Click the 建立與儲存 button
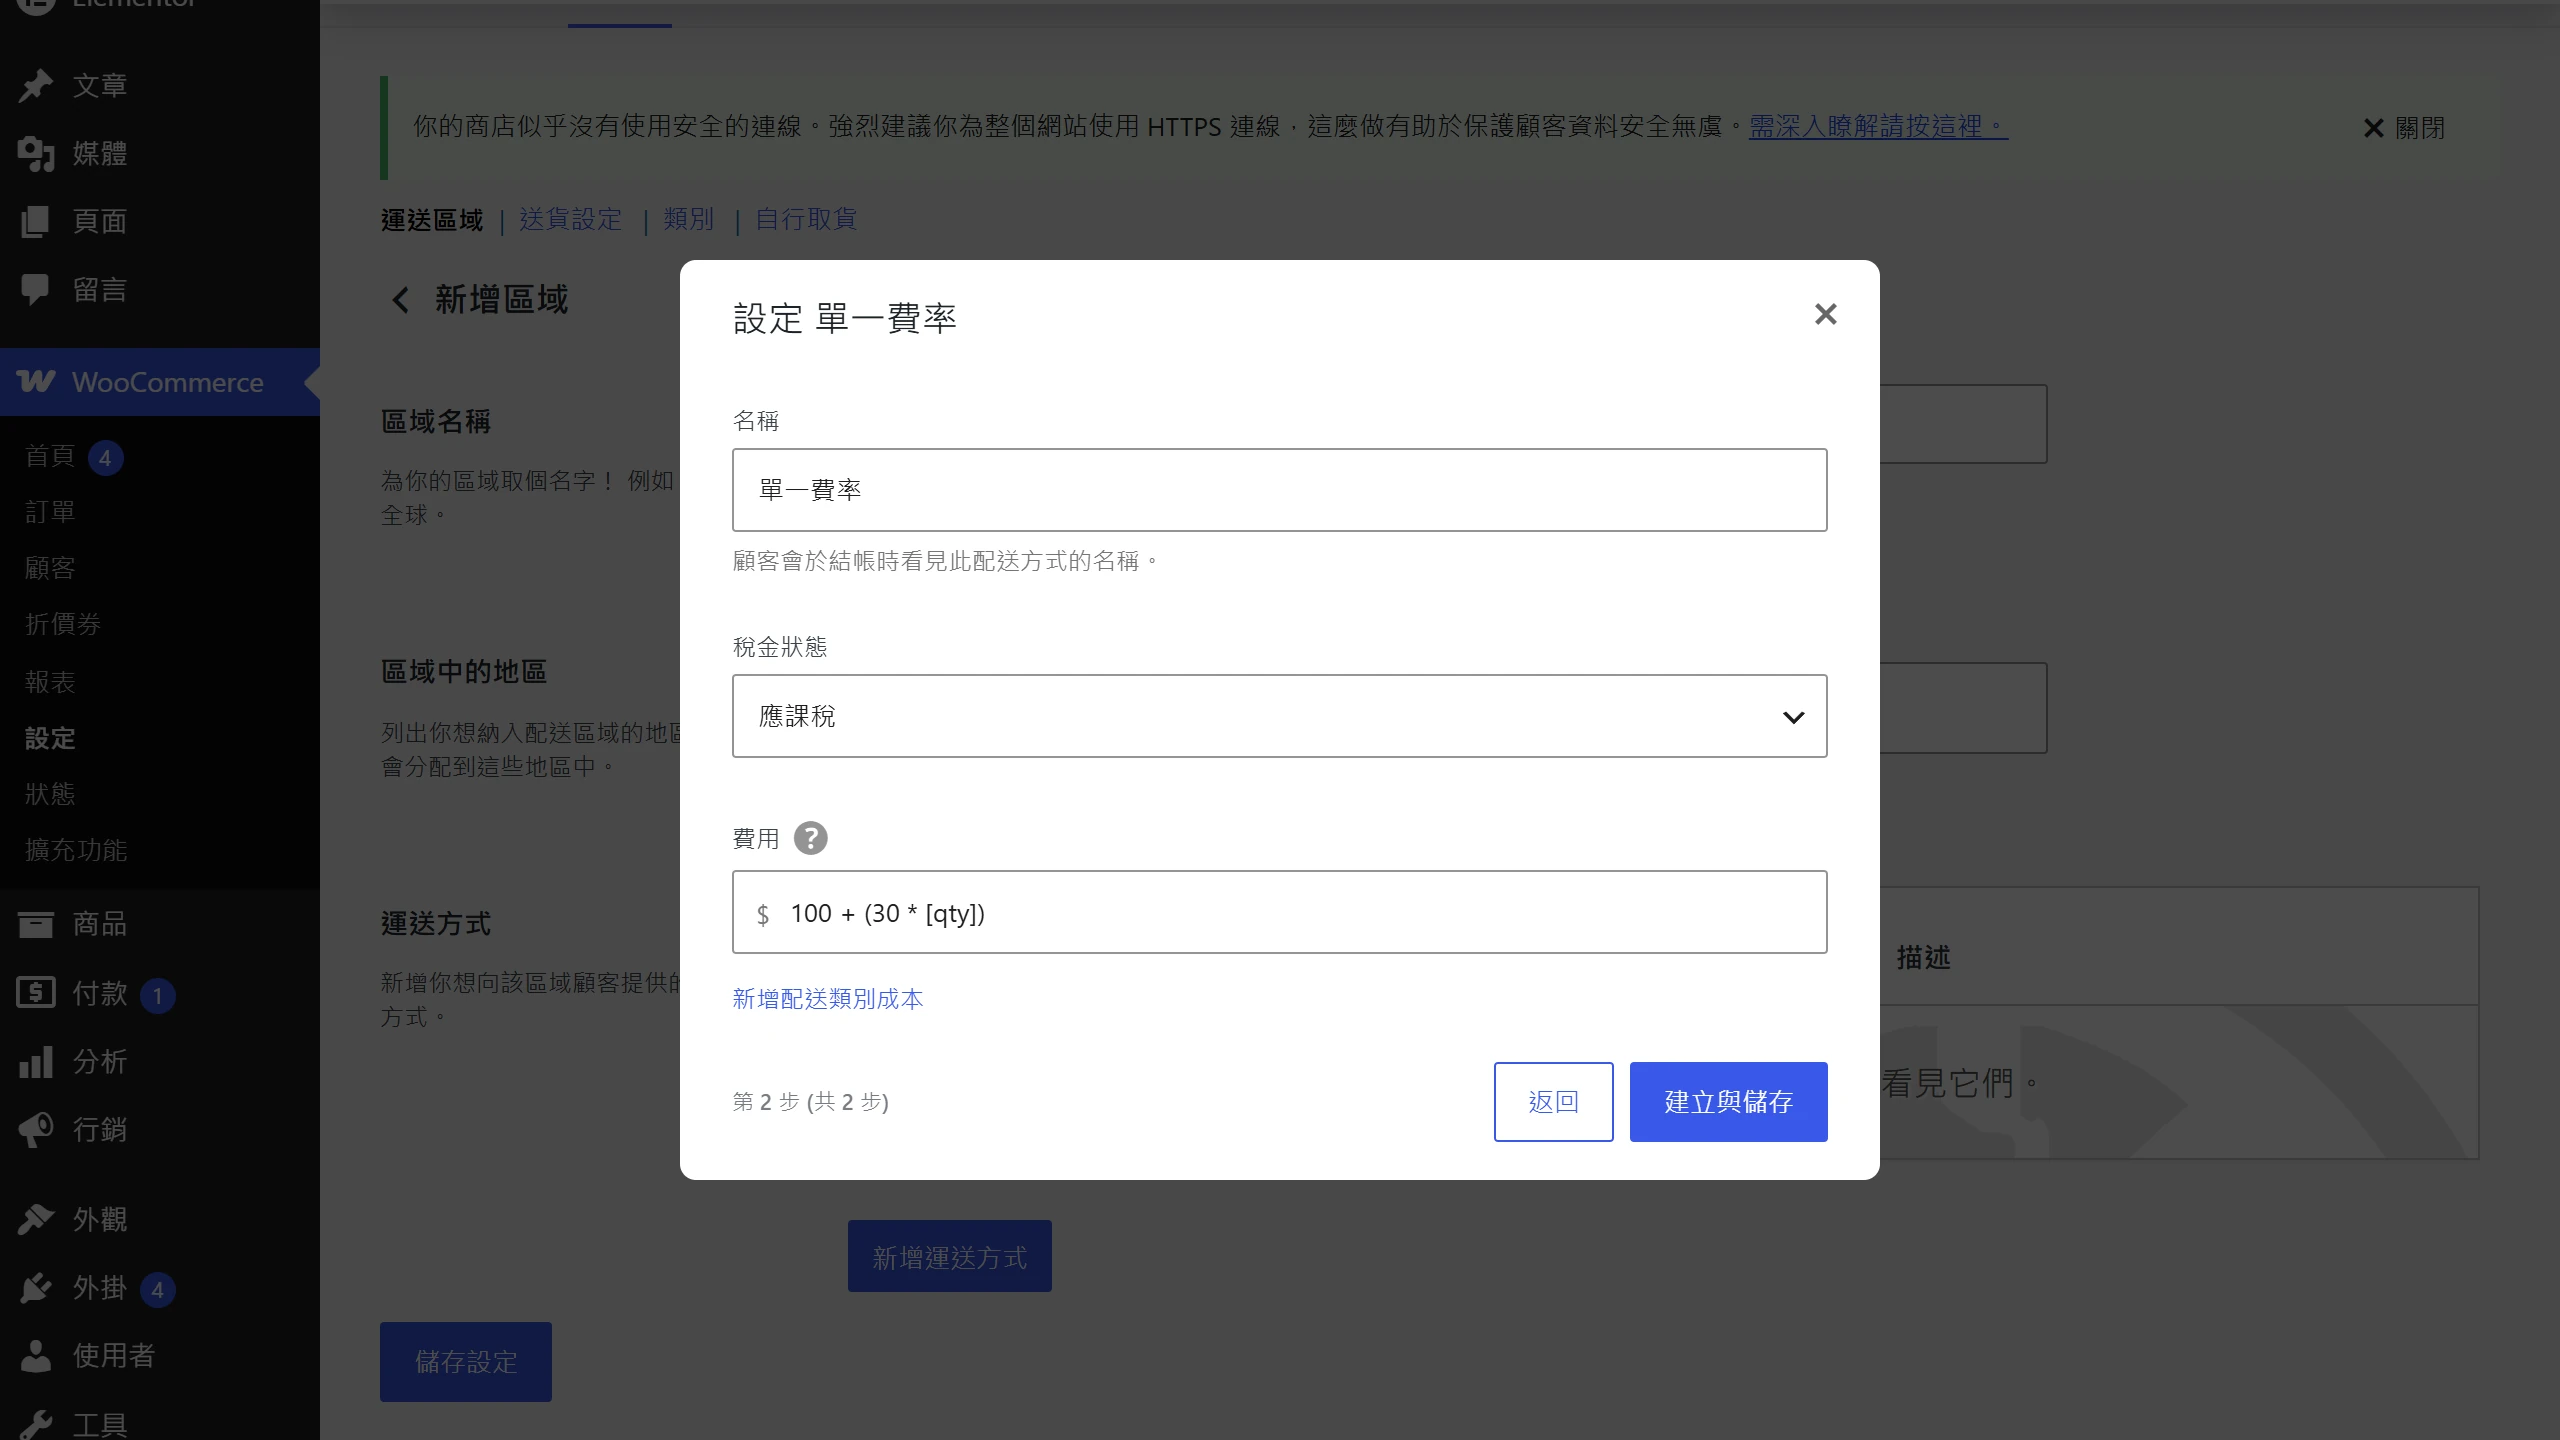Viewport: 2560px width, 1440px height. pyautogui.click(x=1728, y=1101)
